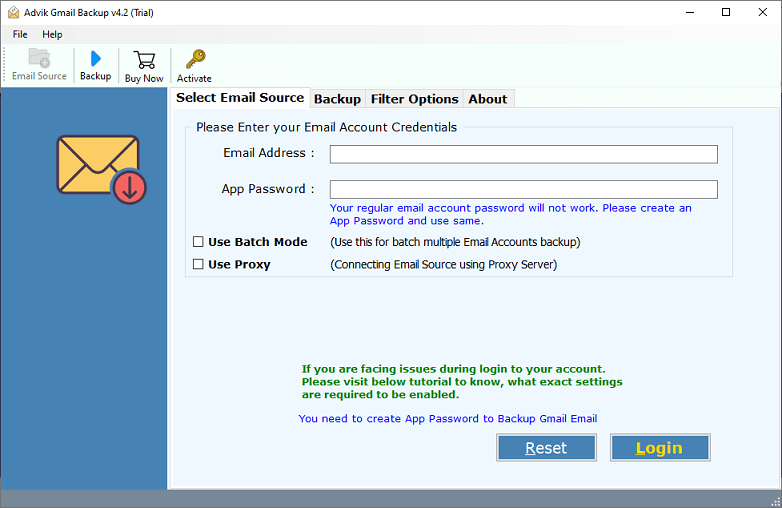Click the envelope download logo in sidebar
The image size is (782, 508).
pos(101,169)
